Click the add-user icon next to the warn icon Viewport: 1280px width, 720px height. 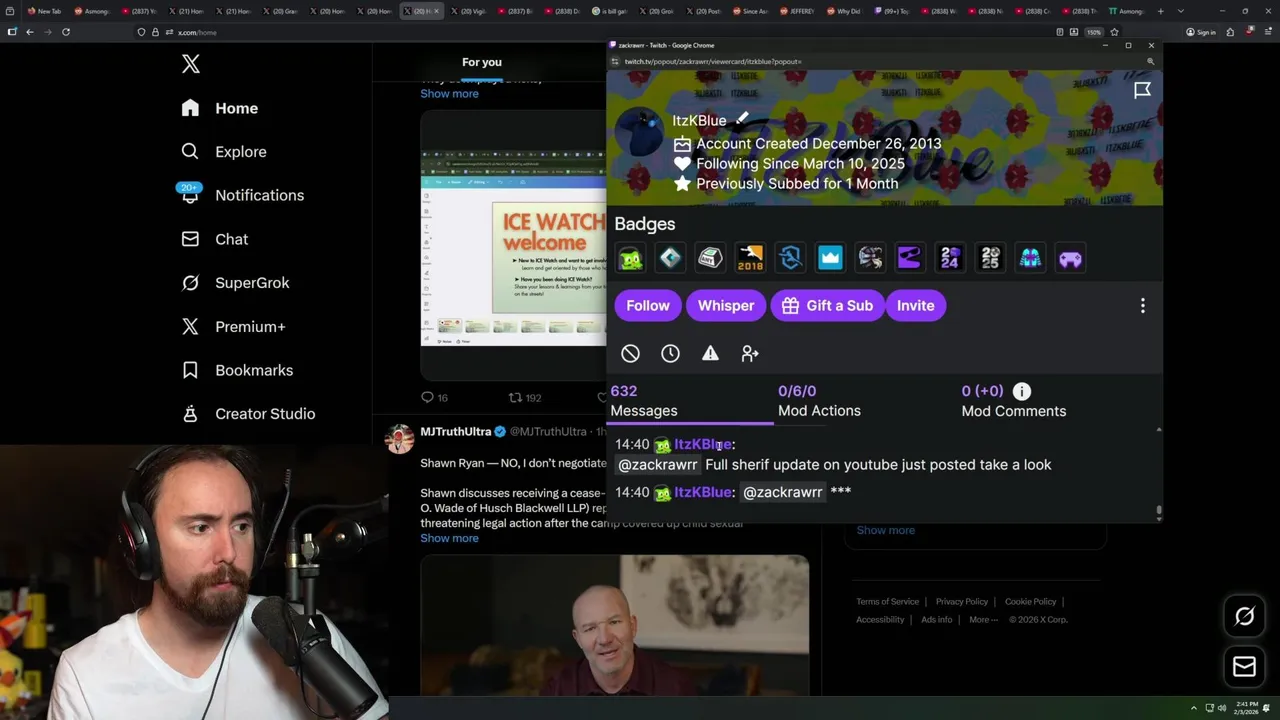point(750,353)
